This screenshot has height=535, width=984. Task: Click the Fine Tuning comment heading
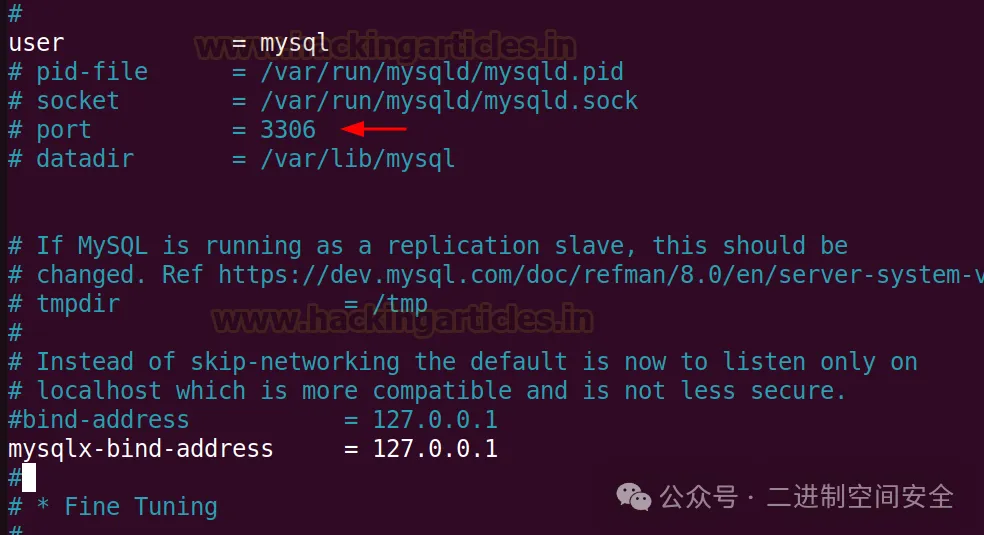141,507
